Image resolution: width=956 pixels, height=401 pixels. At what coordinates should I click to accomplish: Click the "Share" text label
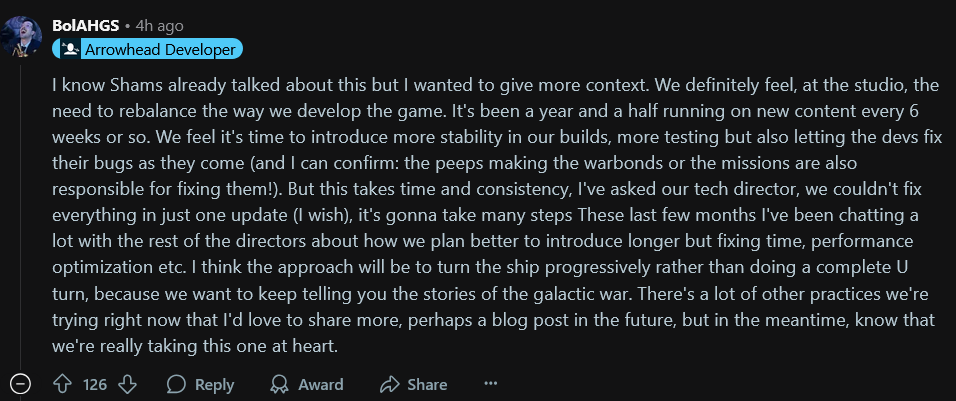click(x=427, y=384)
